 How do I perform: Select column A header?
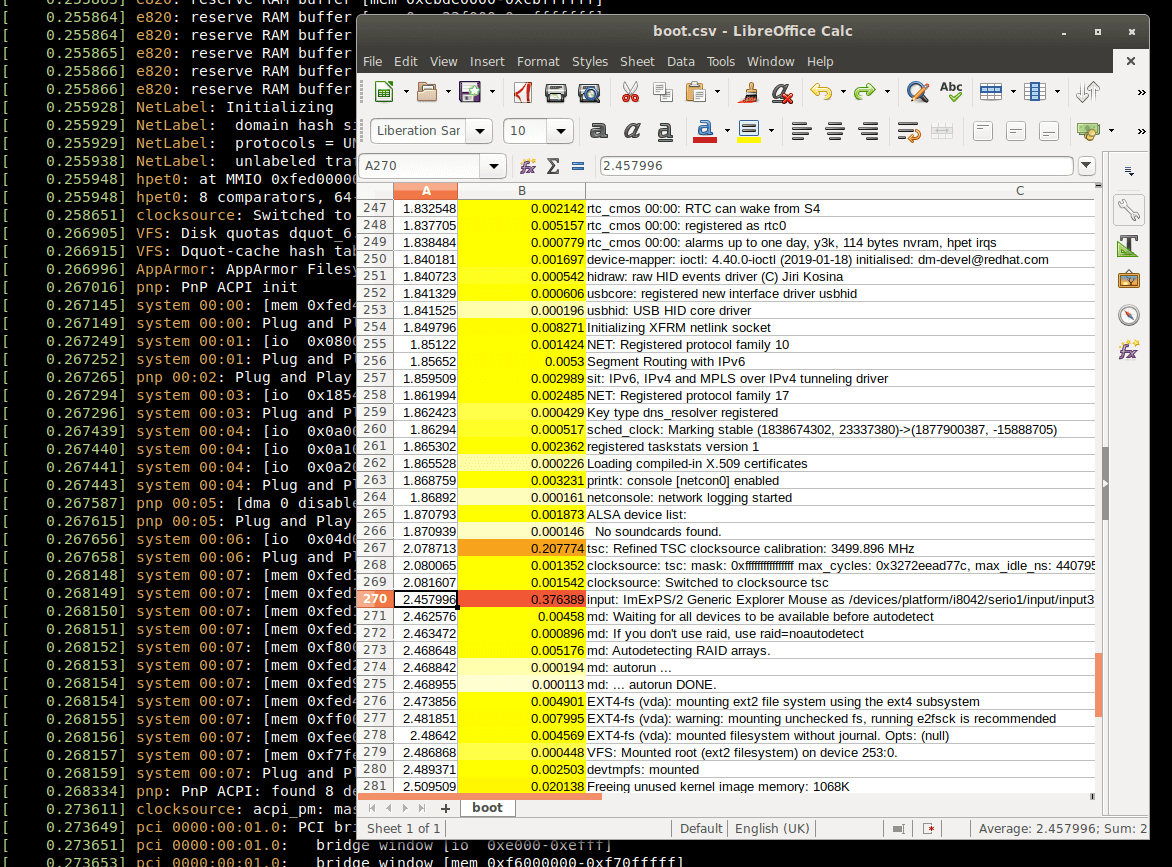click(426, 191)
